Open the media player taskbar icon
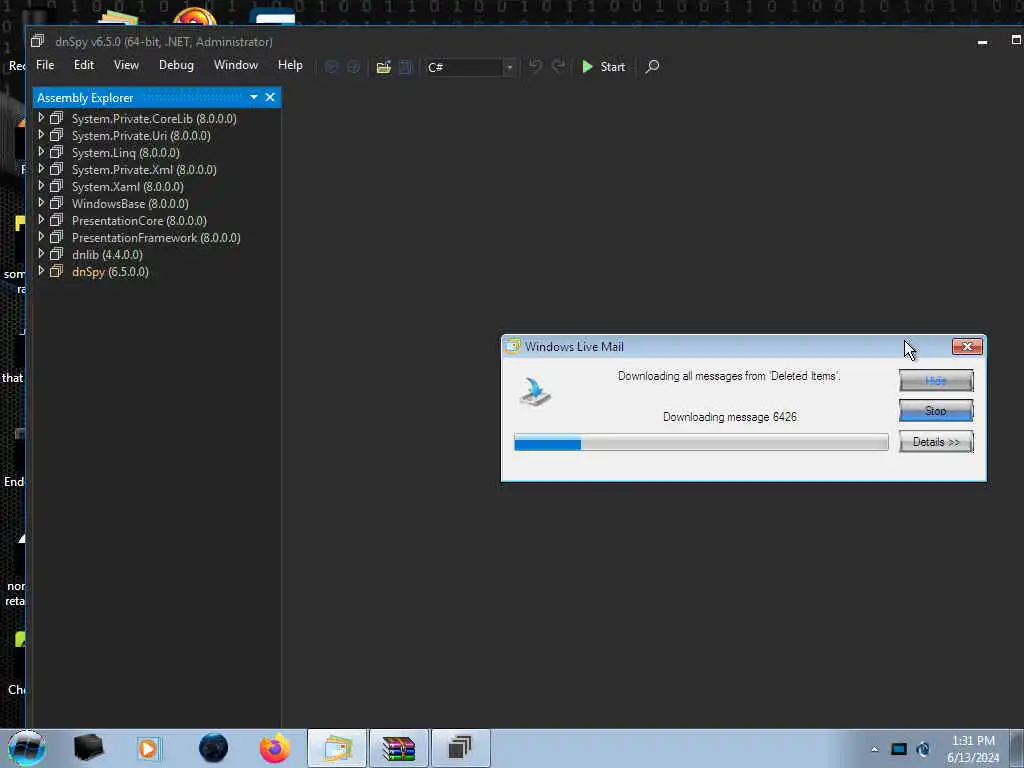 pos(148,748)
